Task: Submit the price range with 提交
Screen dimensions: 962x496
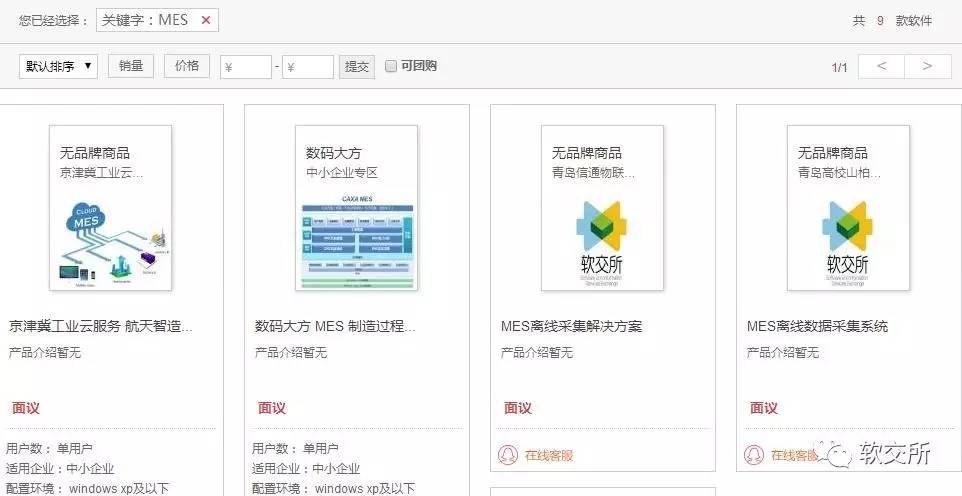Action: [357, 67]
